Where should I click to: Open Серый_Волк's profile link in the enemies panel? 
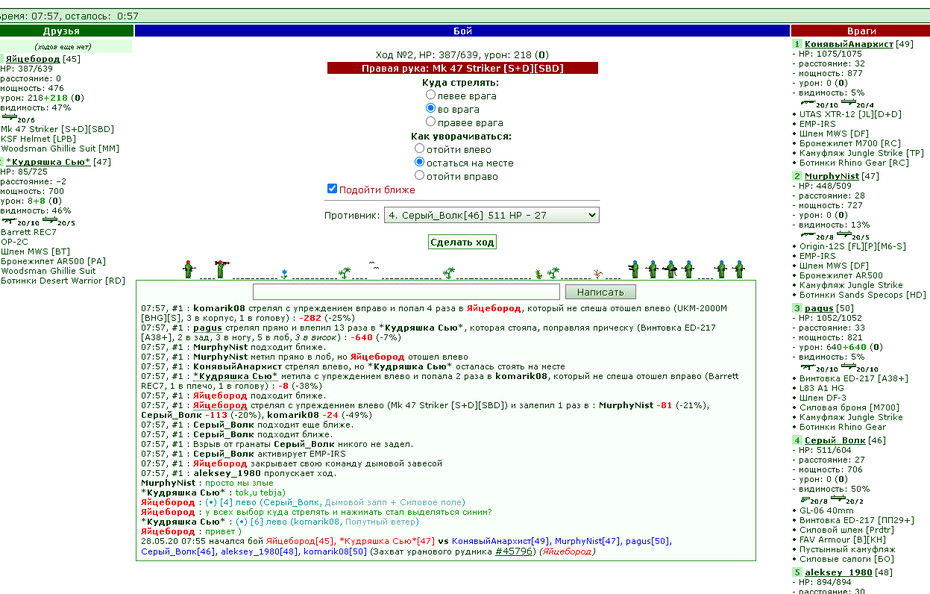pos(835,440)
